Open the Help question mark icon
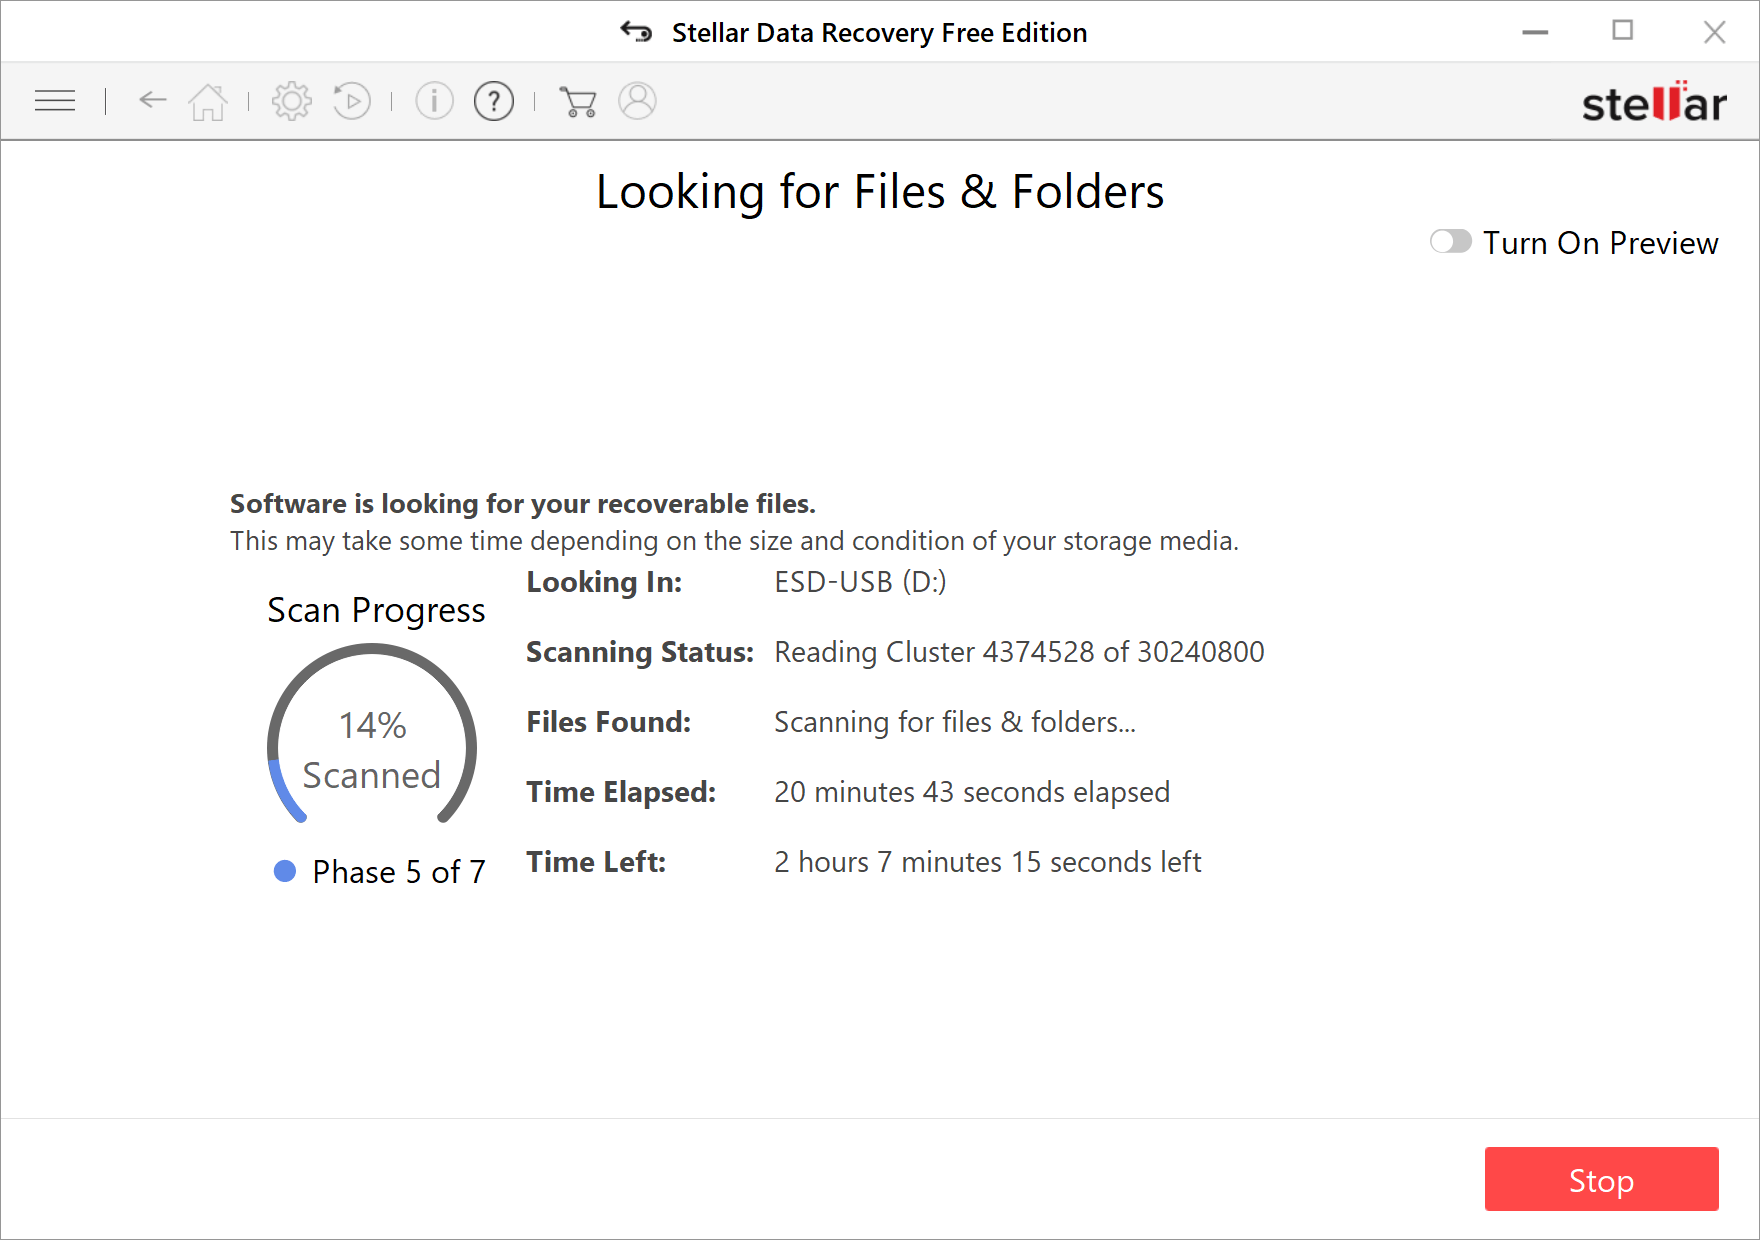 coord(494,101)
